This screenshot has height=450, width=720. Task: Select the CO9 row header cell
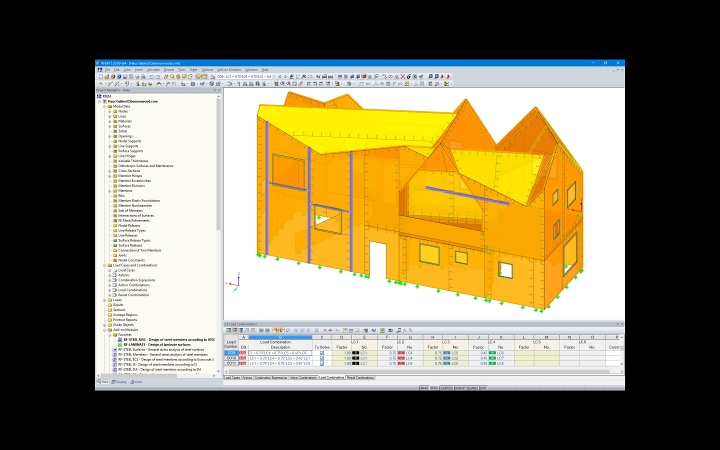[x=231, y=353]
